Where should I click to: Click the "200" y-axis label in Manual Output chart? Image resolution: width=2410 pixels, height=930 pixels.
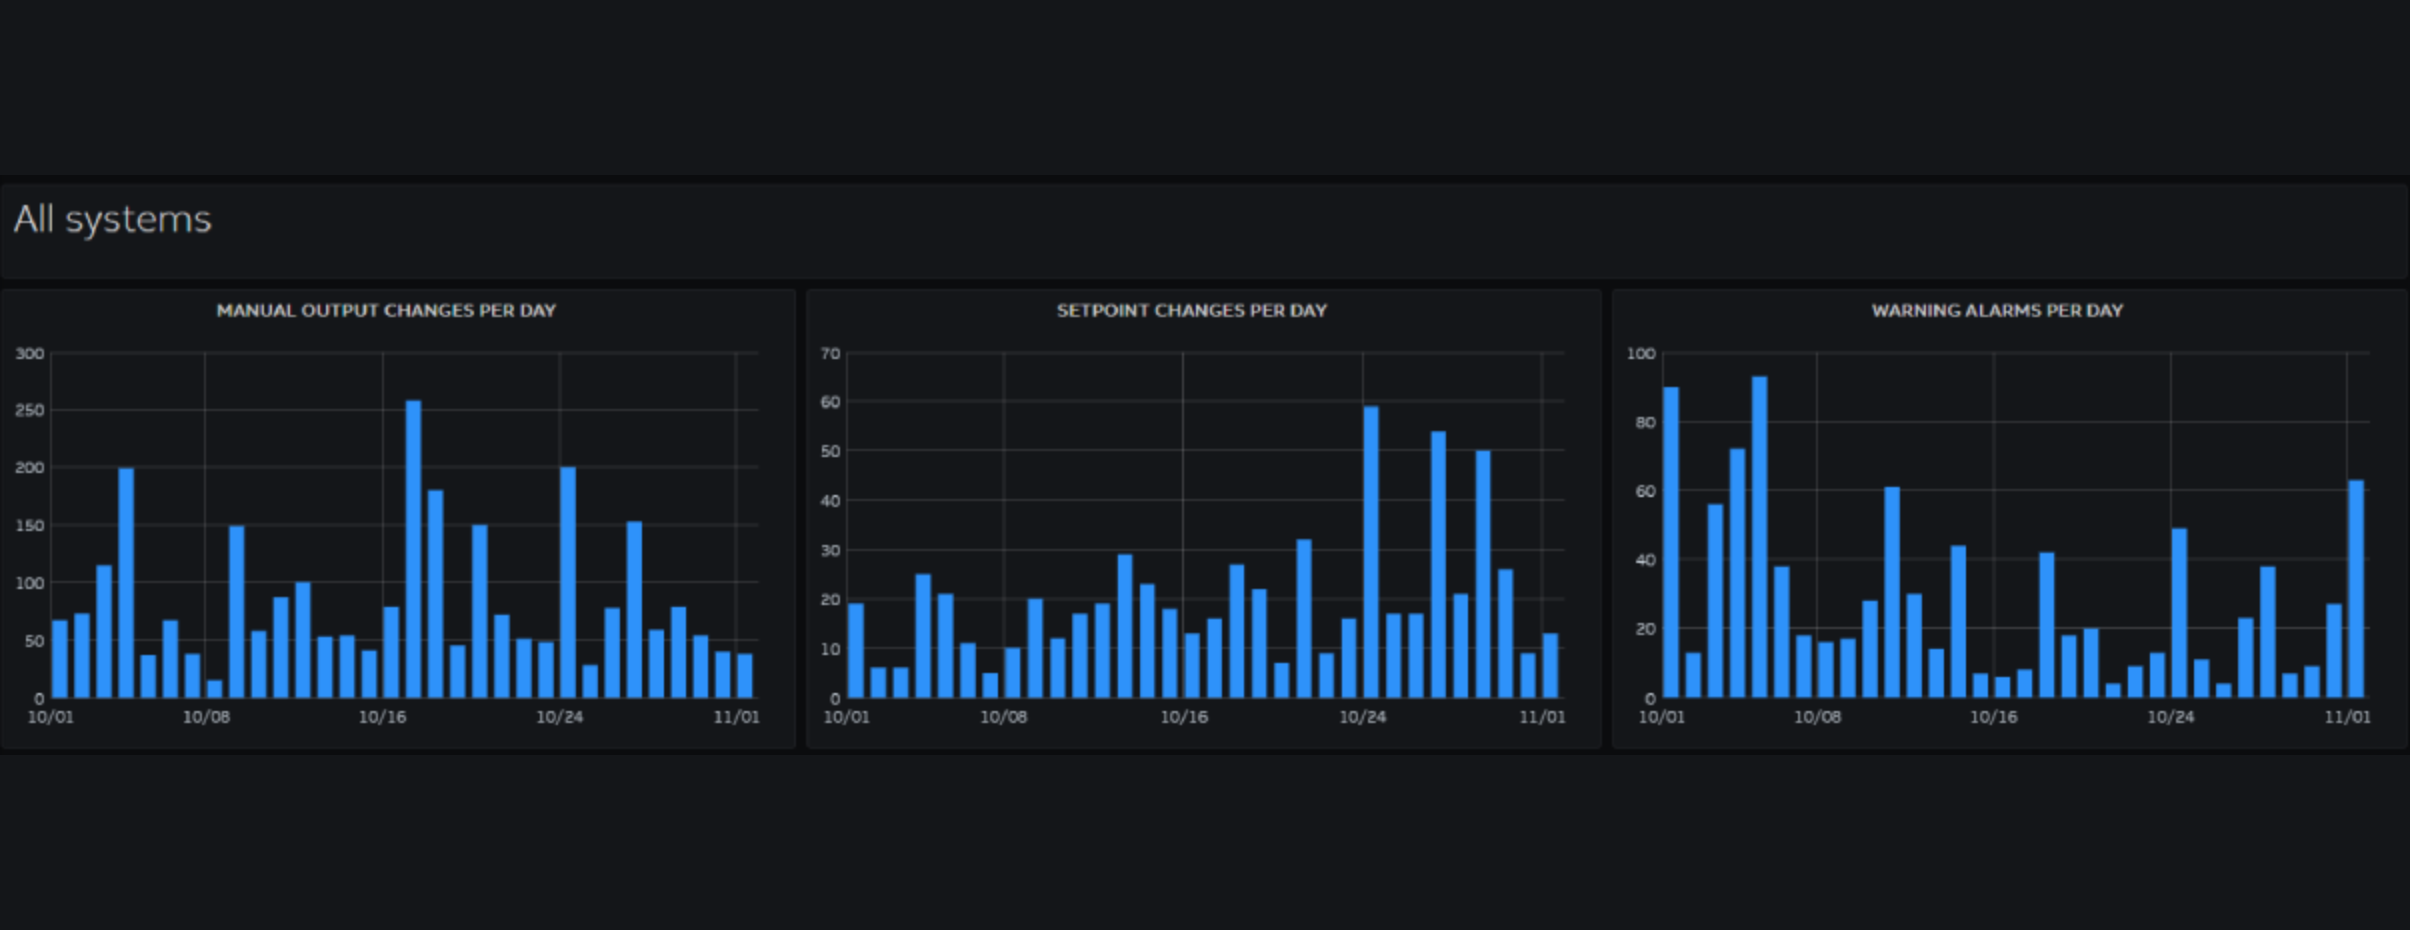click(x=30, y=467)
